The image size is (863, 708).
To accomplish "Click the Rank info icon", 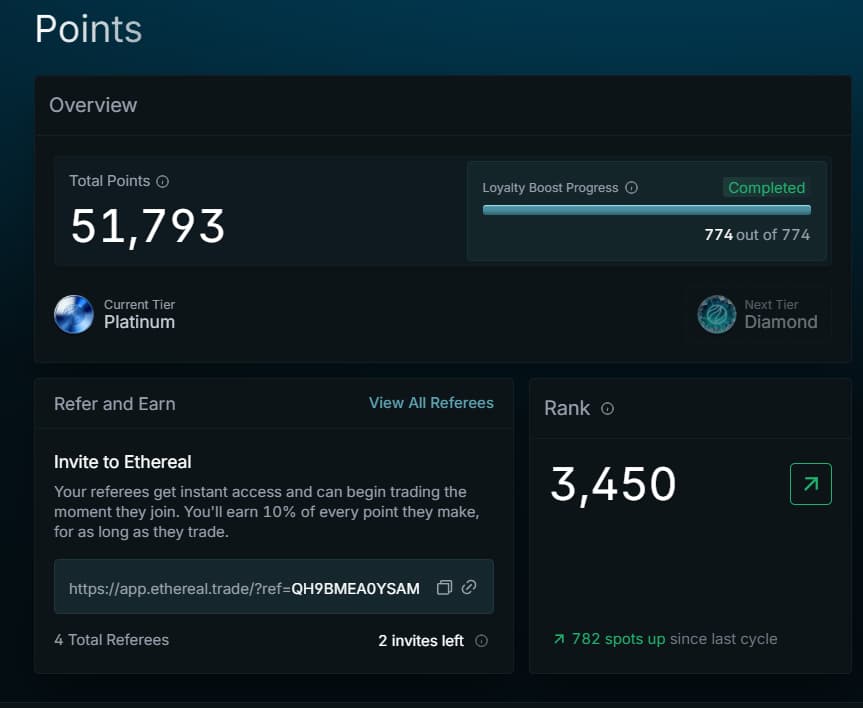I will click(607, 408).
